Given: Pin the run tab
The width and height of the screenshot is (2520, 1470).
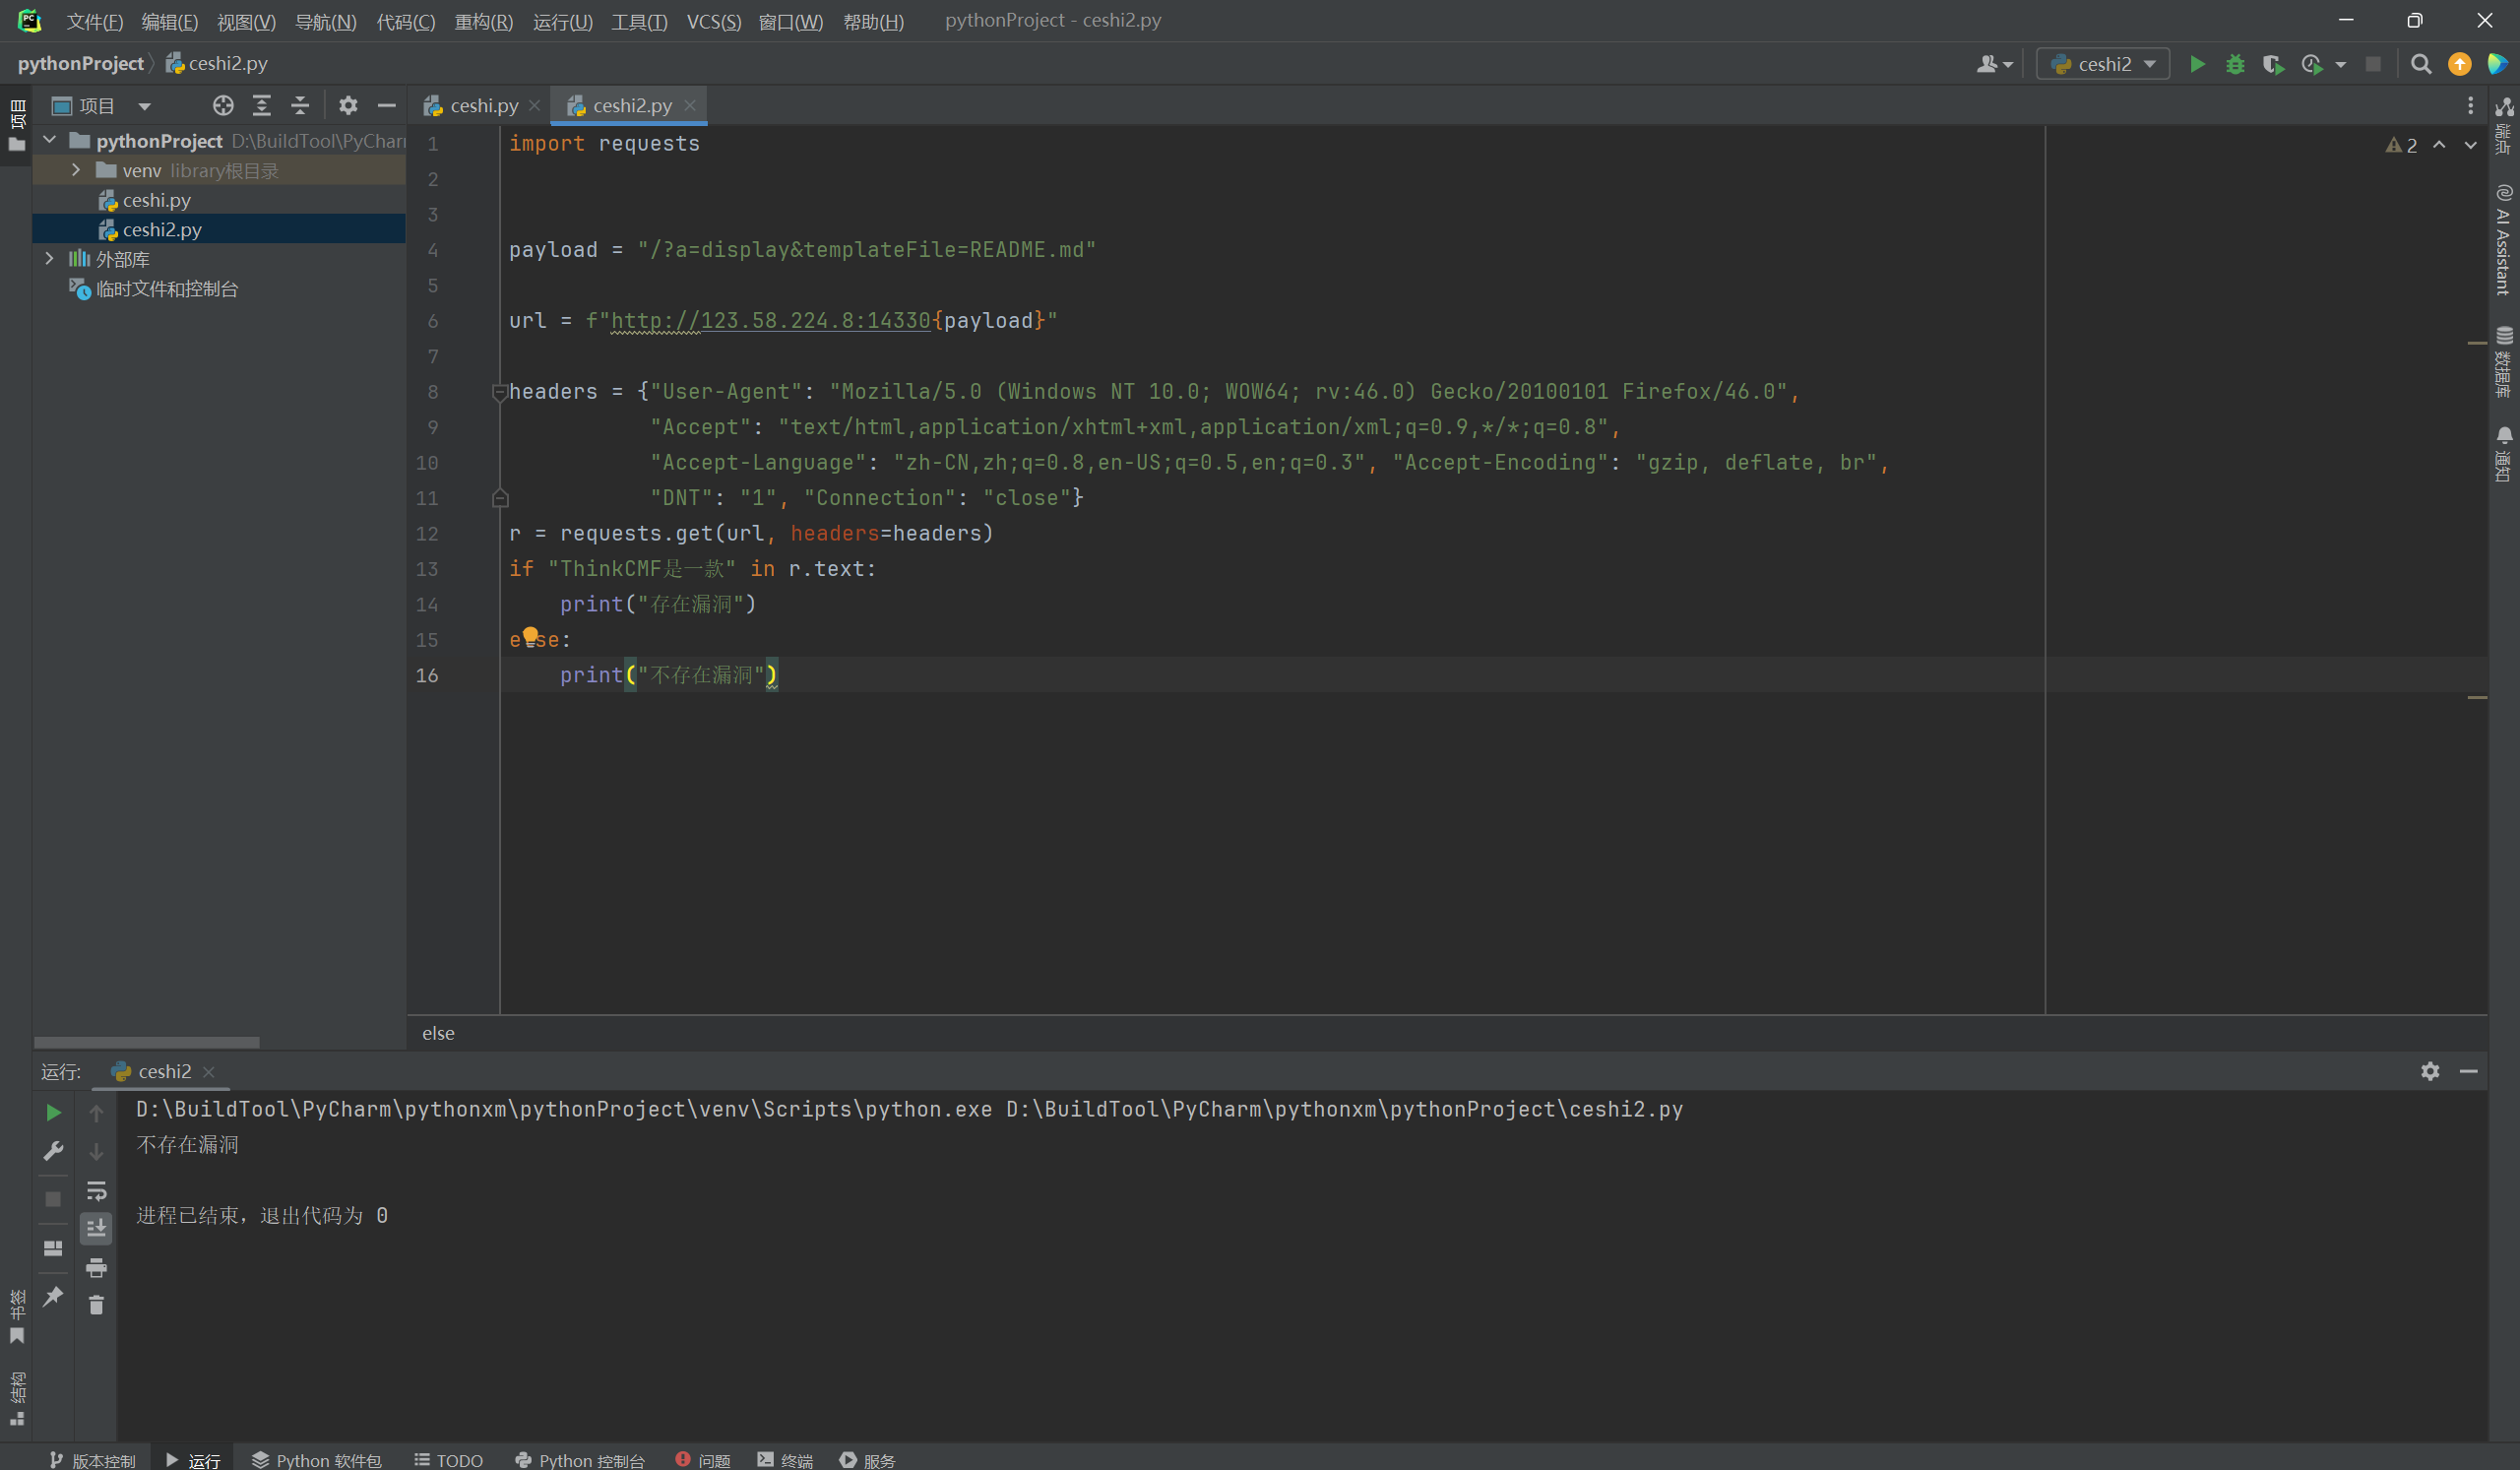Looking at the screenshot, I should click(x=54, y=1296).
